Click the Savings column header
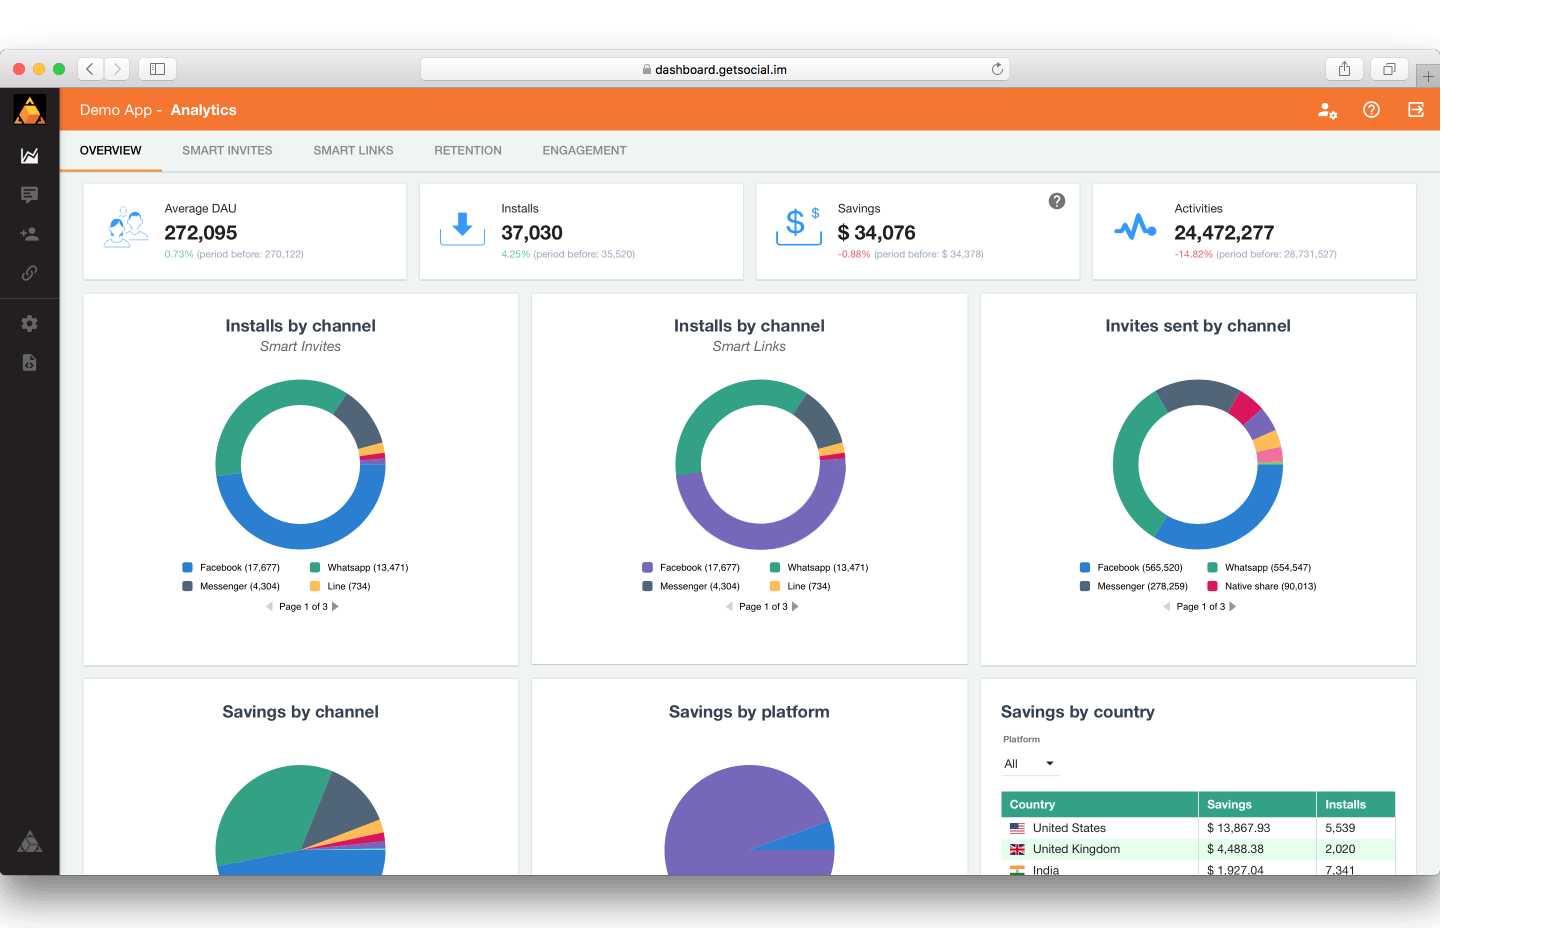The width and height of the screenshot is (1552, 937). [x=1229, y=805]
